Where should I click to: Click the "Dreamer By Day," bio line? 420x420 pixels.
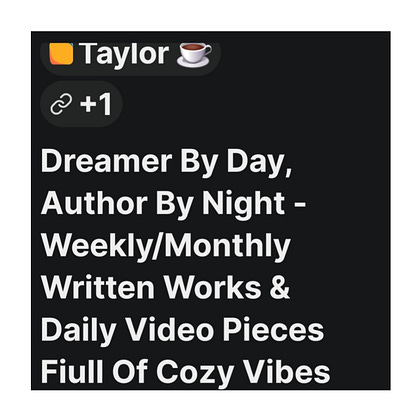[166, 163]
